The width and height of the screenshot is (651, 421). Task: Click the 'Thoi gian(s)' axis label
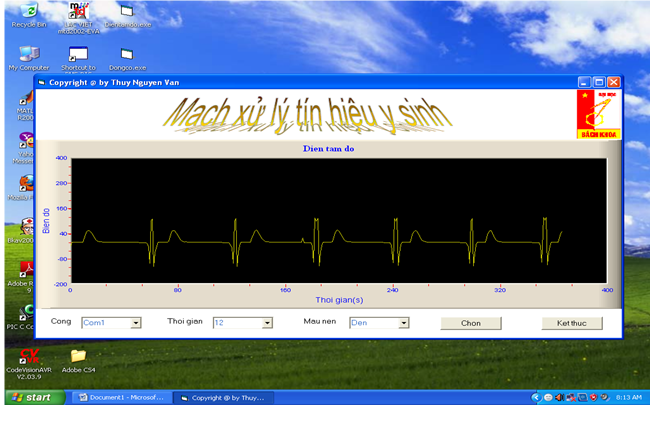(x=339, y=299)
